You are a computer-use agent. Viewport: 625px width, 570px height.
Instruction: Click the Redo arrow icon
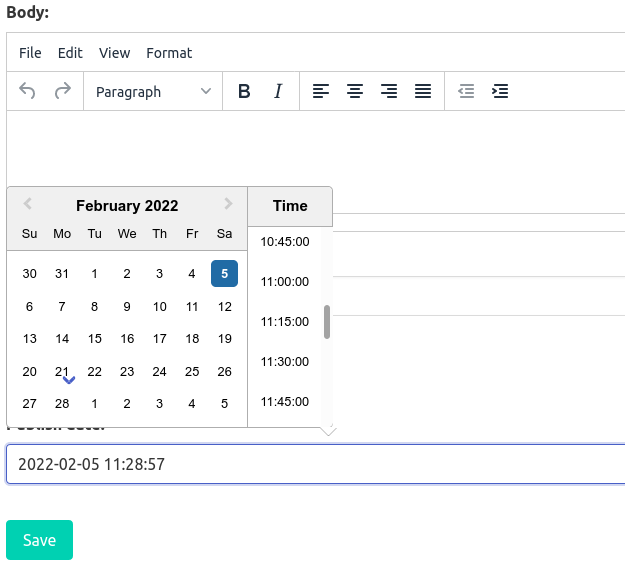[62, 91]
